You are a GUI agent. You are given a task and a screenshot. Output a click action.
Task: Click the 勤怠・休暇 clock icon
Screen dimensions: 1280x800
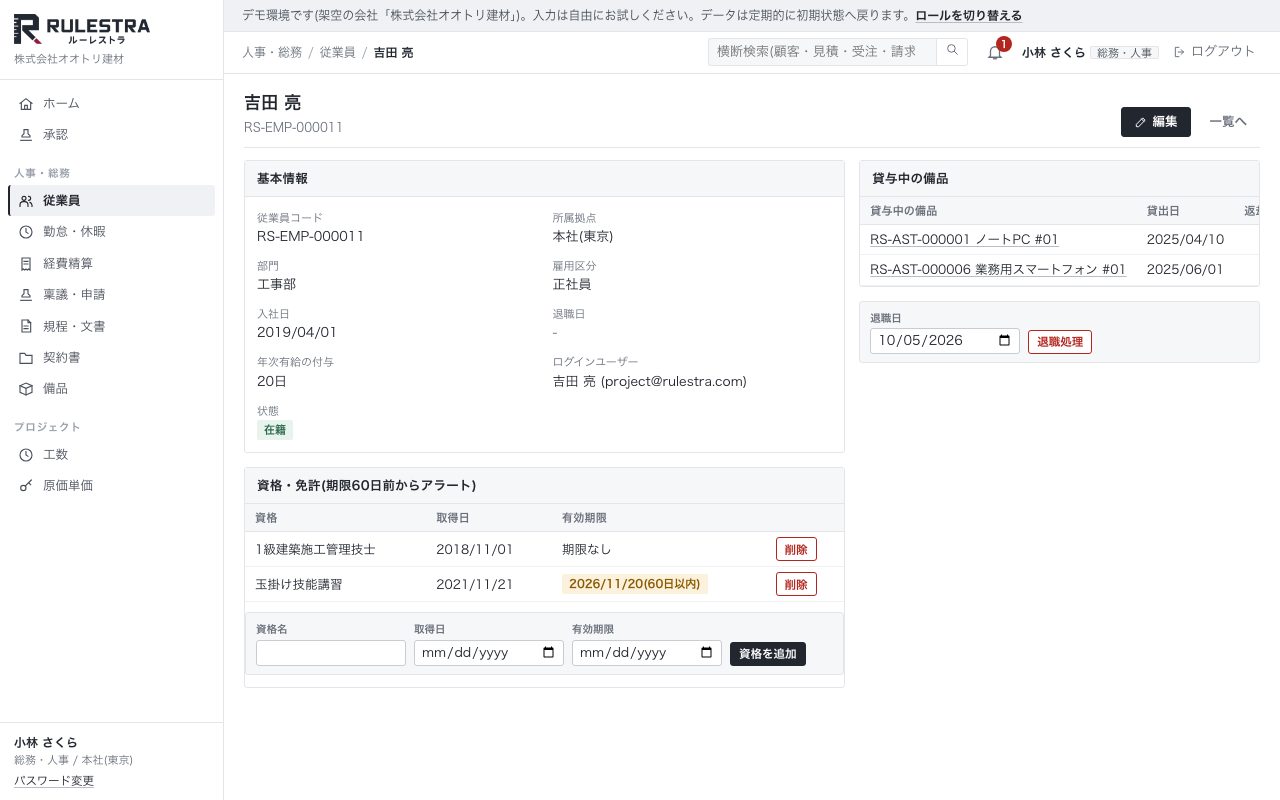click(26, 232)
